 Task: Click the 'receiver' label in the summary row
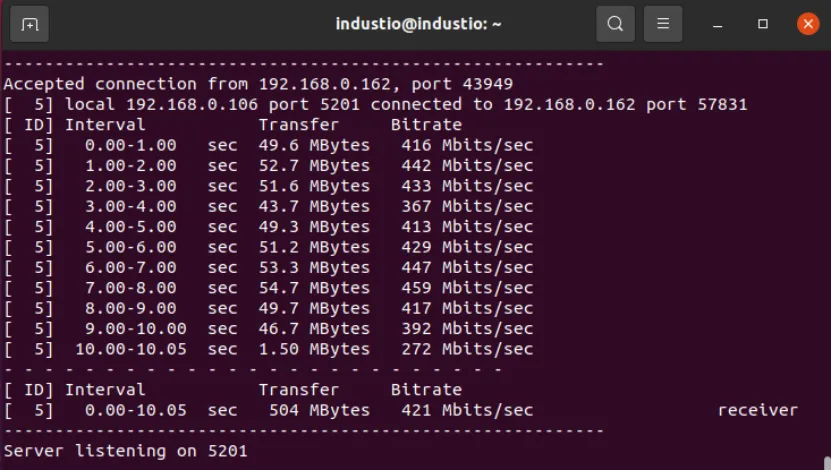click(x=757, y=410)
